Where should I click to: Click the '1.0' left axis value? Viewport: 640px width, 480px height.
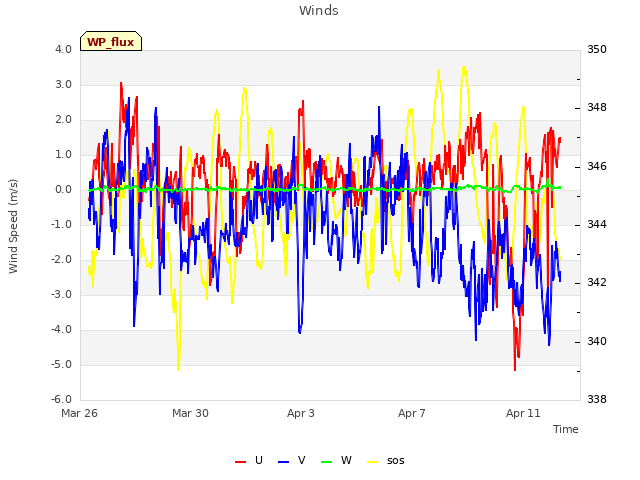point(63,155)
